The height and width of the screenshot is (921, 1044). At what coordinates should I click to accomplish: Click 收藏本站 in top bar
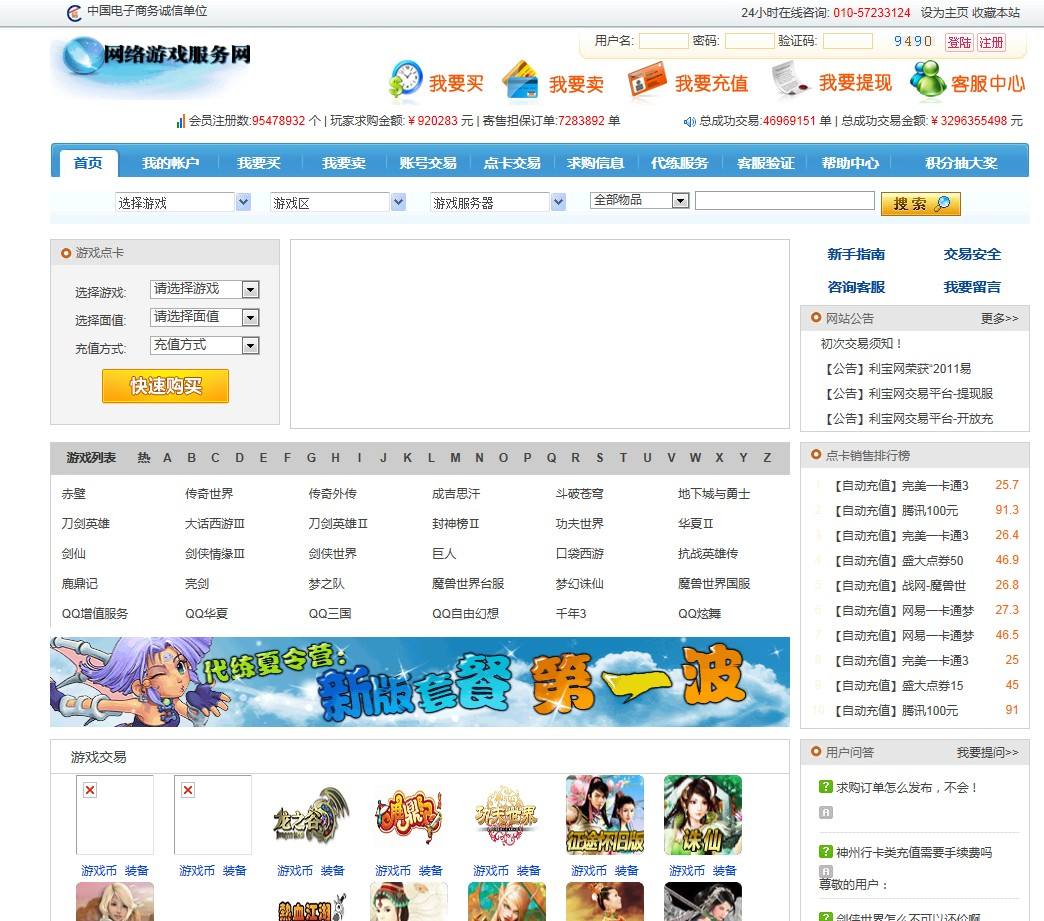pos(995,12)
